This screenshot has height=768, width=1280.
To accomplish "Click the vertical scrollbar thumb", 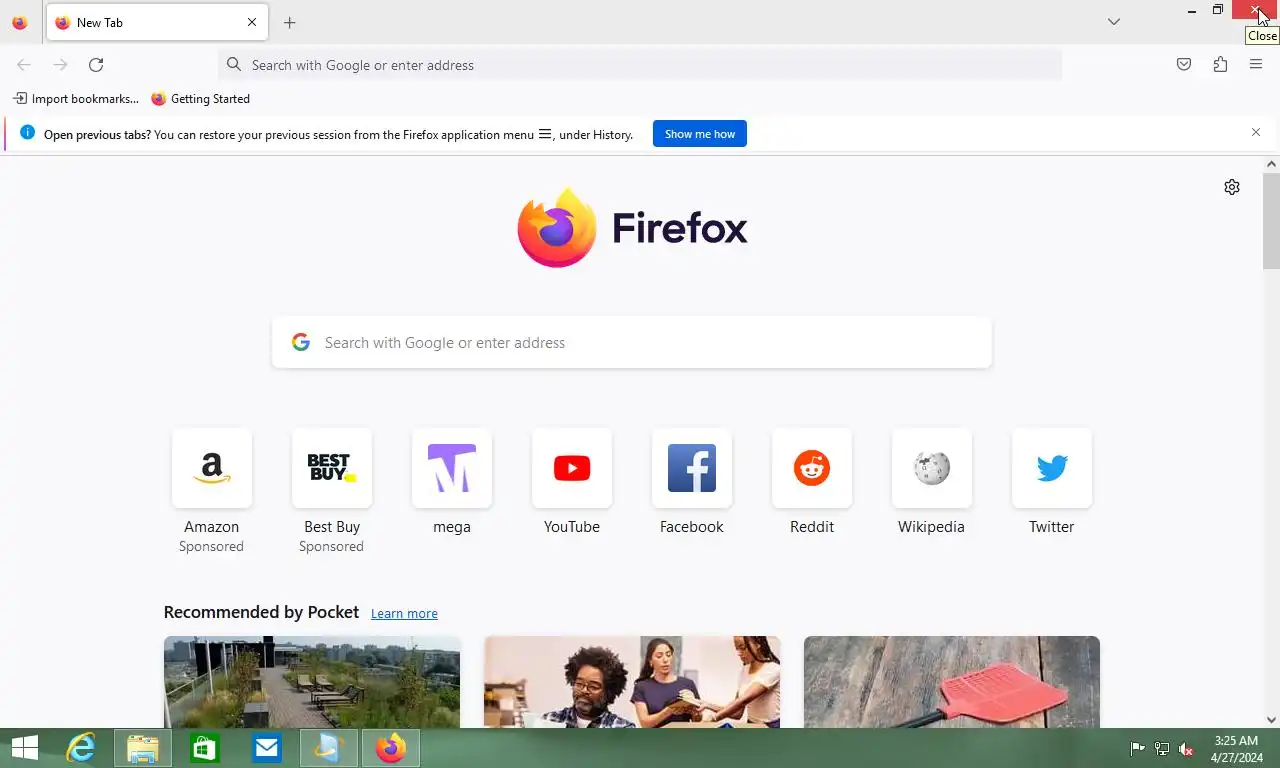I will pos(1271,221).
